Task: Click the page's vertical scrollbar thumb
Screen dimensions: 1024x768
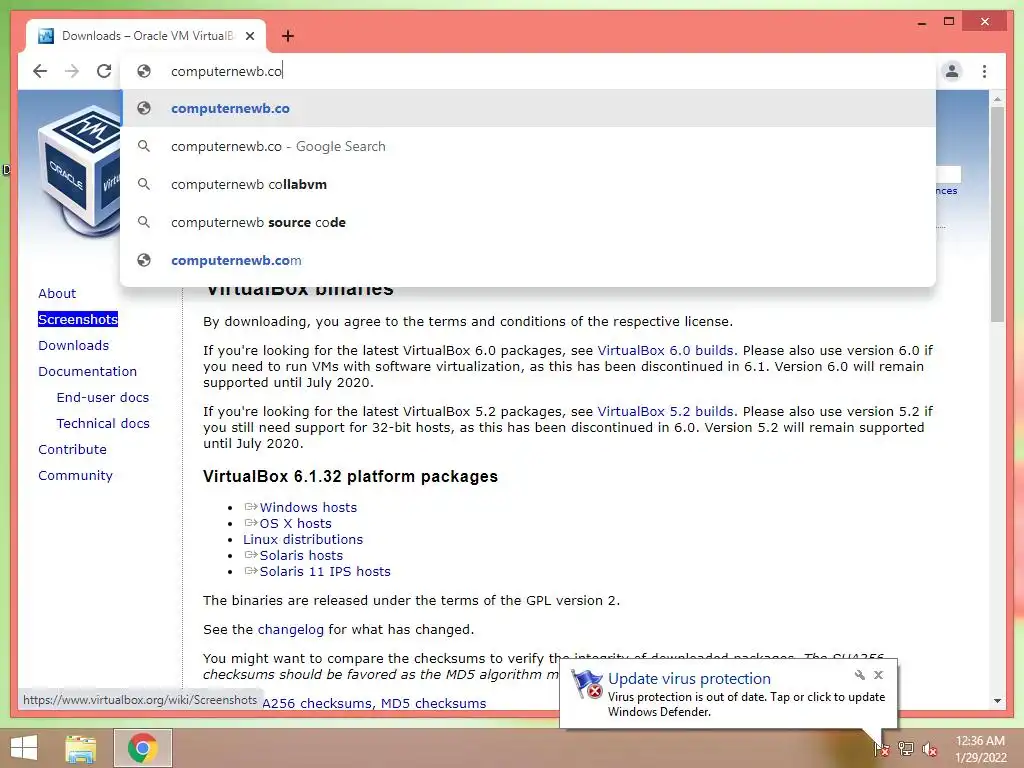Action: pos(997,214)
